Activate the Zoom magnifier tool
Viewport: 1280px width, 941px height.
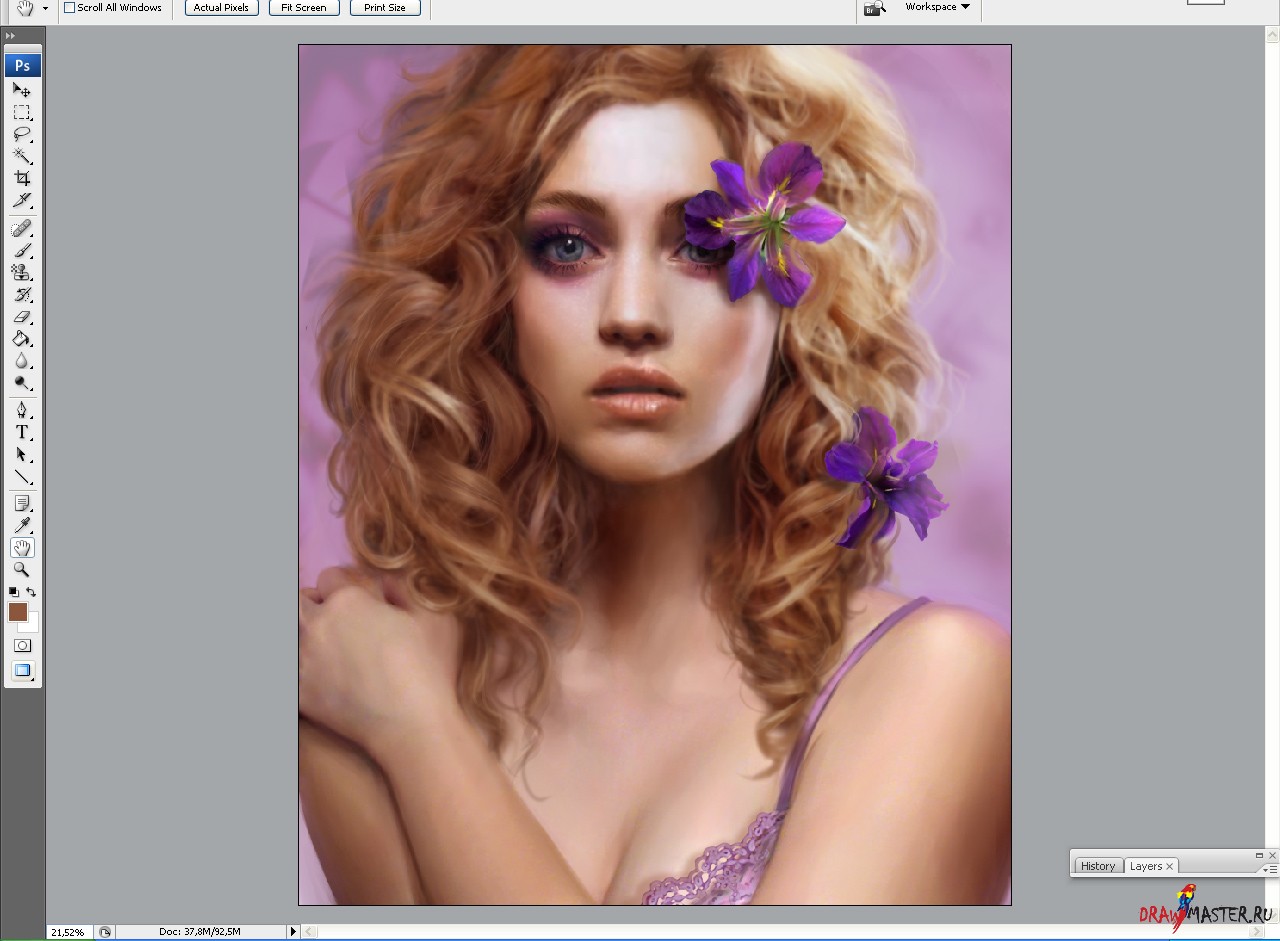pos(21,569)
